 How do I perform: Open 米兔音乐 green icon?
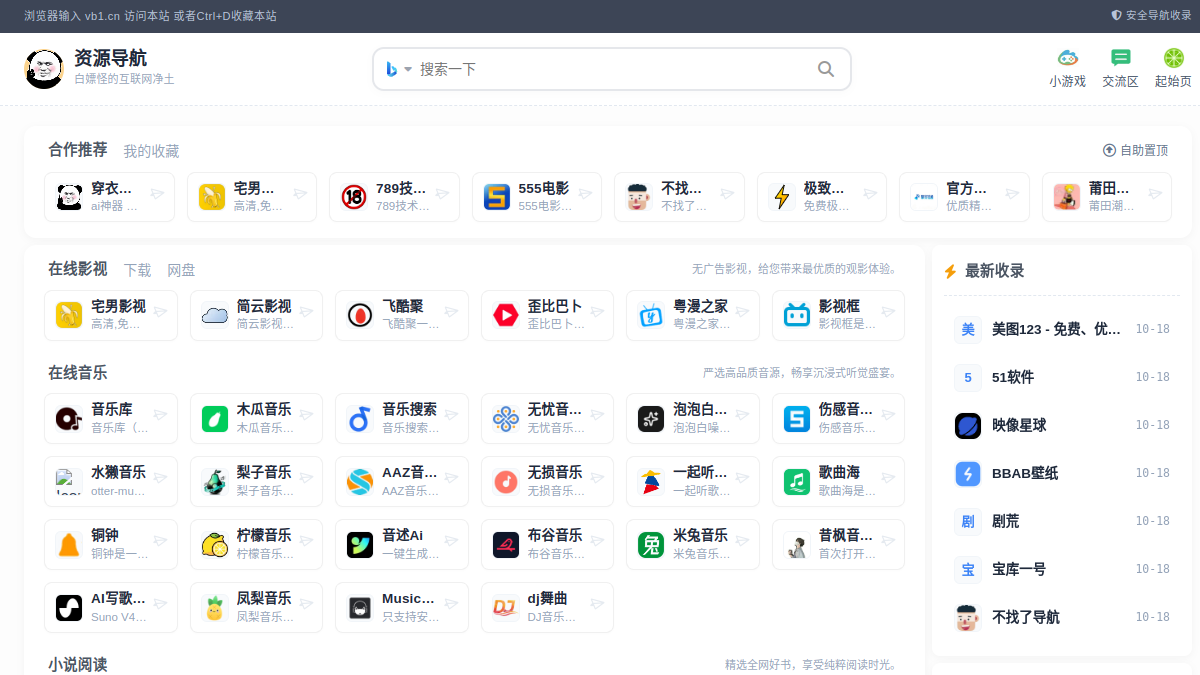pyautogui.click(x=651, y=544)
